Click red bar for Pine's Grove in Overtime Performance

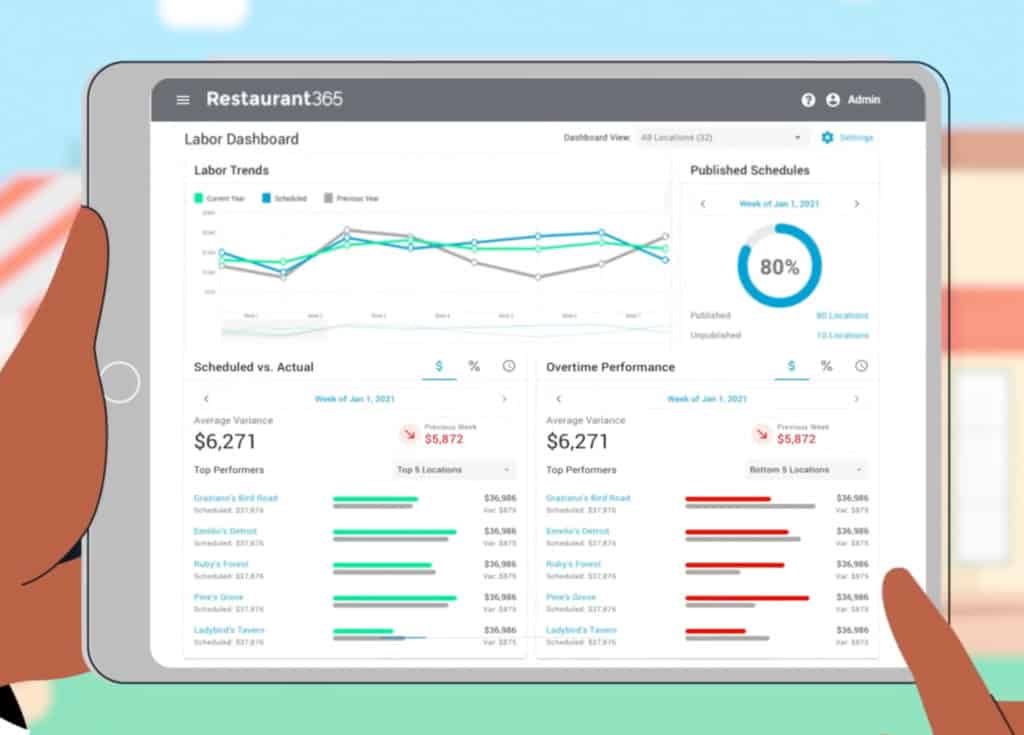click(x=747, y=598)
